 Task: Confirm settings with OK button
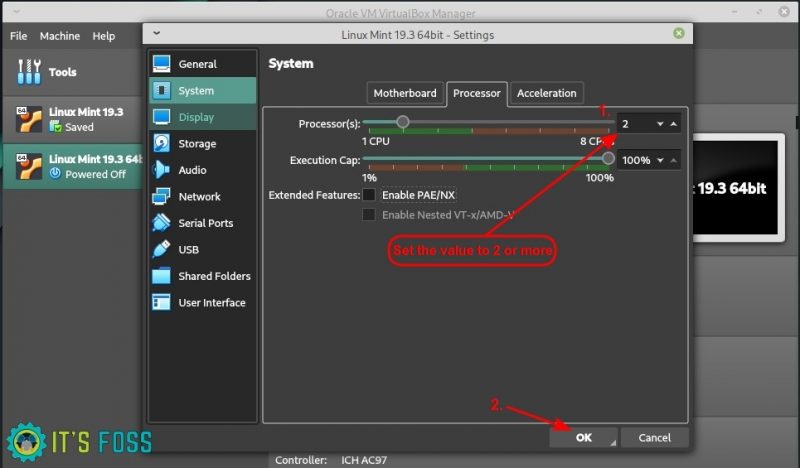pos(584,437)
